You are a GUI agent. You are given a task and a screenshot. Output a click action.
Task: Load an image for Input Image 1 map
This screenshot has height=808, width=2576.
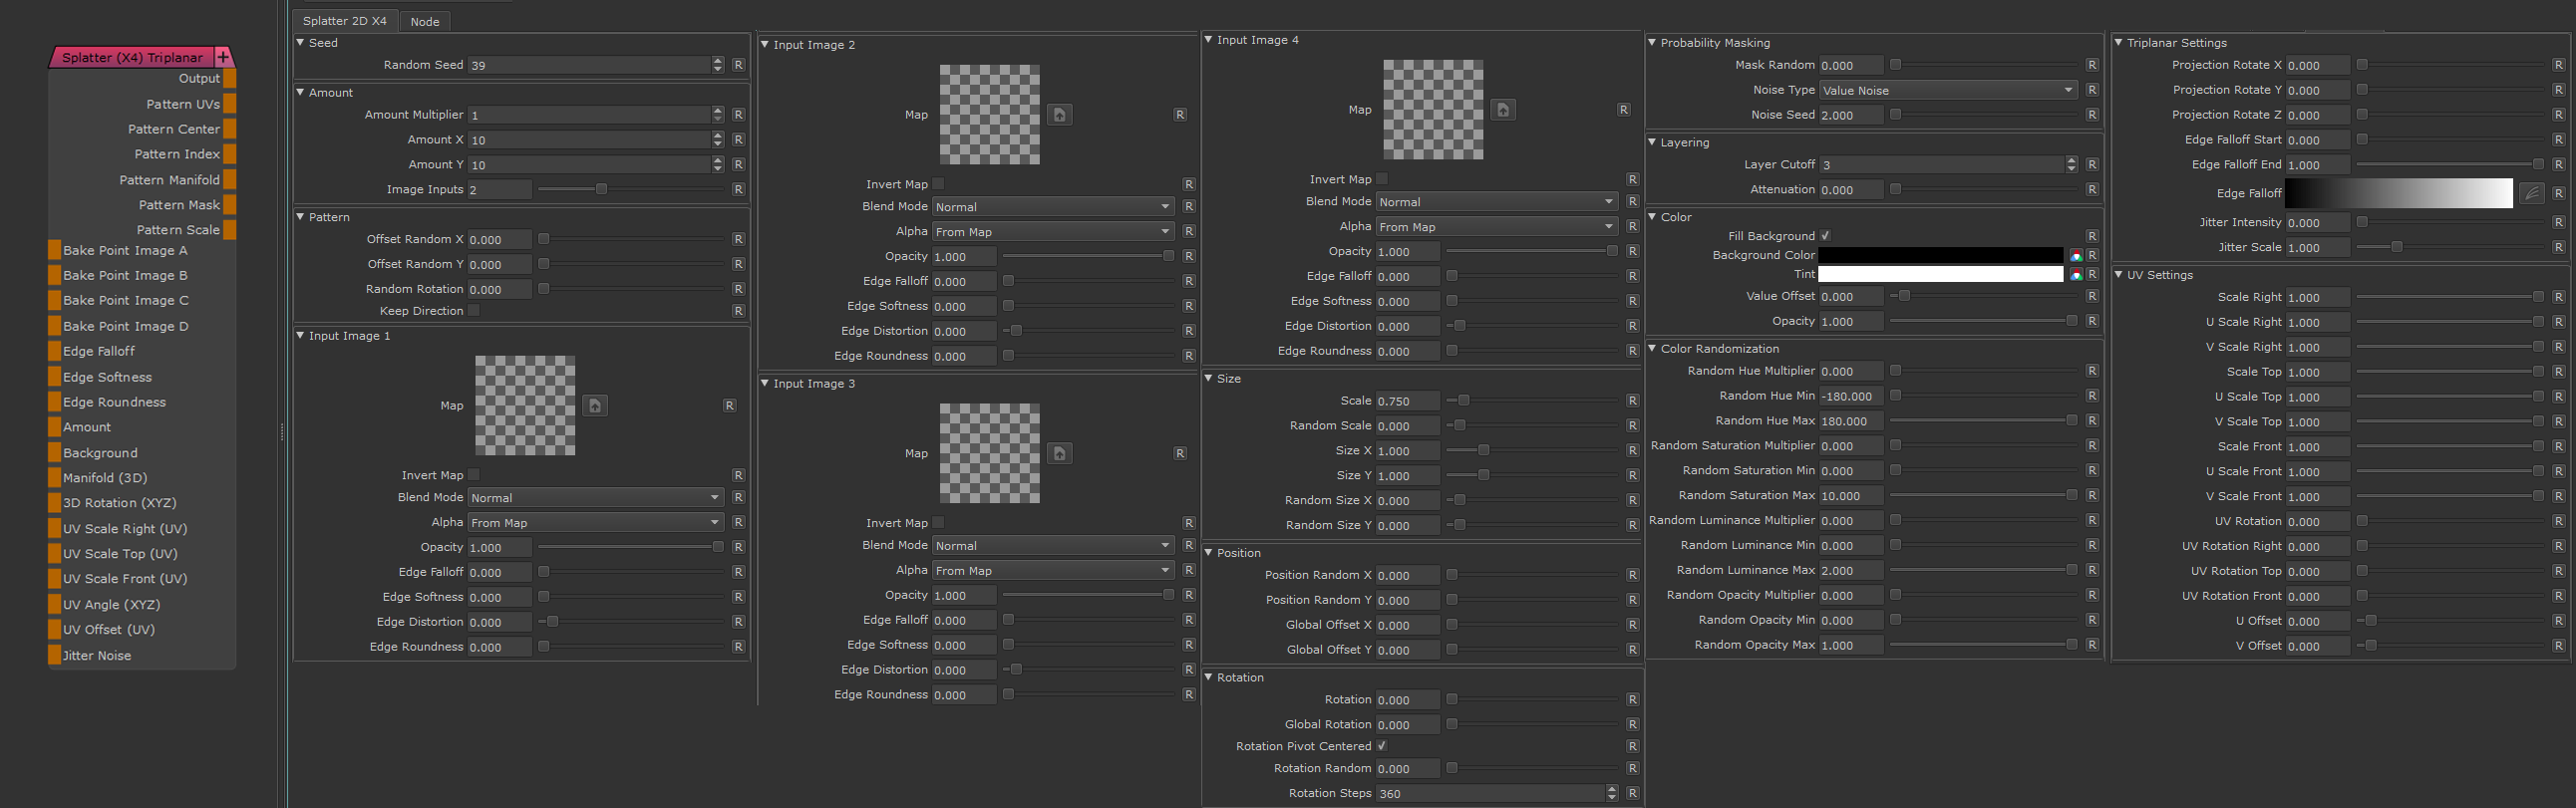(x=595, y=406)
